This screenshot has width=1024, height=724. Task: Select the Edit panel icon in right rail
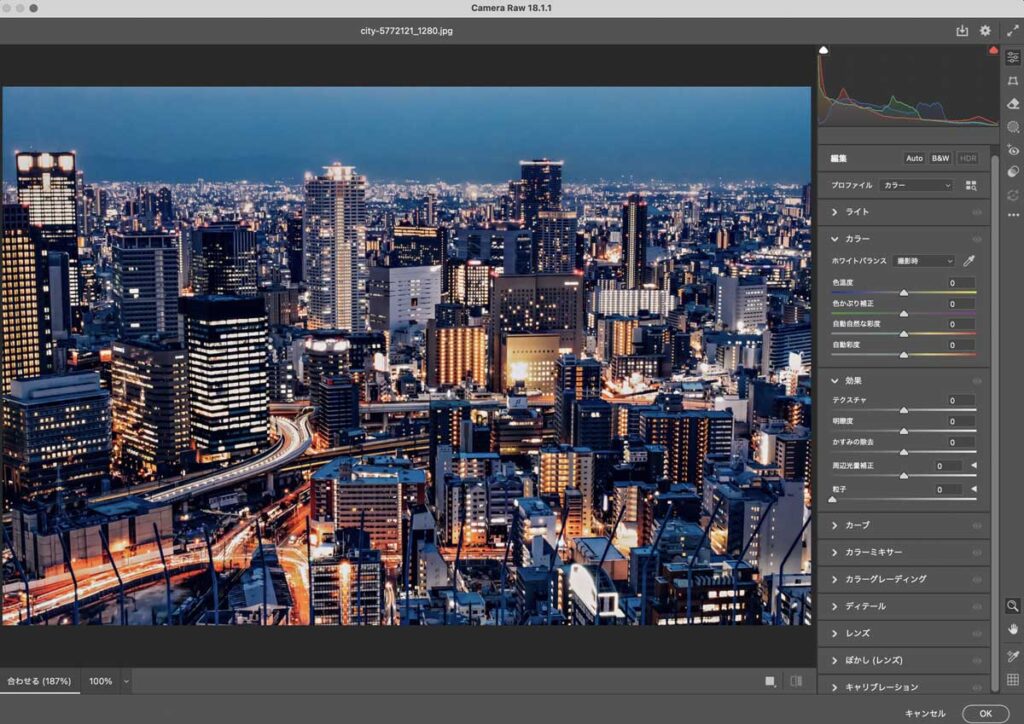(x=1013, y=57)
